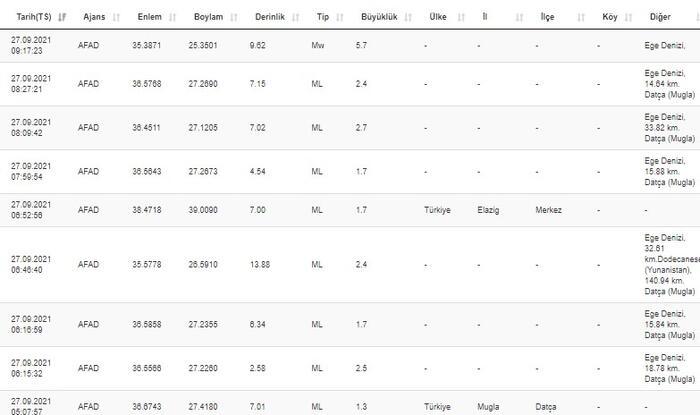This screenshot has height=415, width=700.
Task: Sort İlçe column using arrows
Action: pyautogui.click(x=581, y=17)
